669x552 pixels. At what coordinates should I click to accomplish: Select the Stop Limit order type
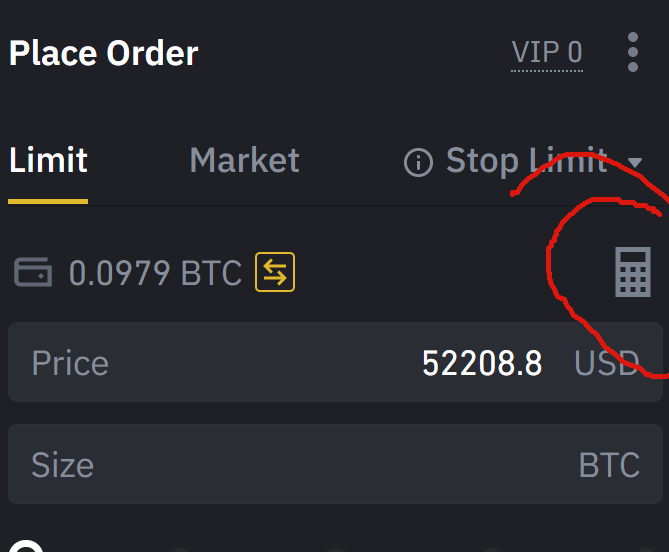[527, 161]
